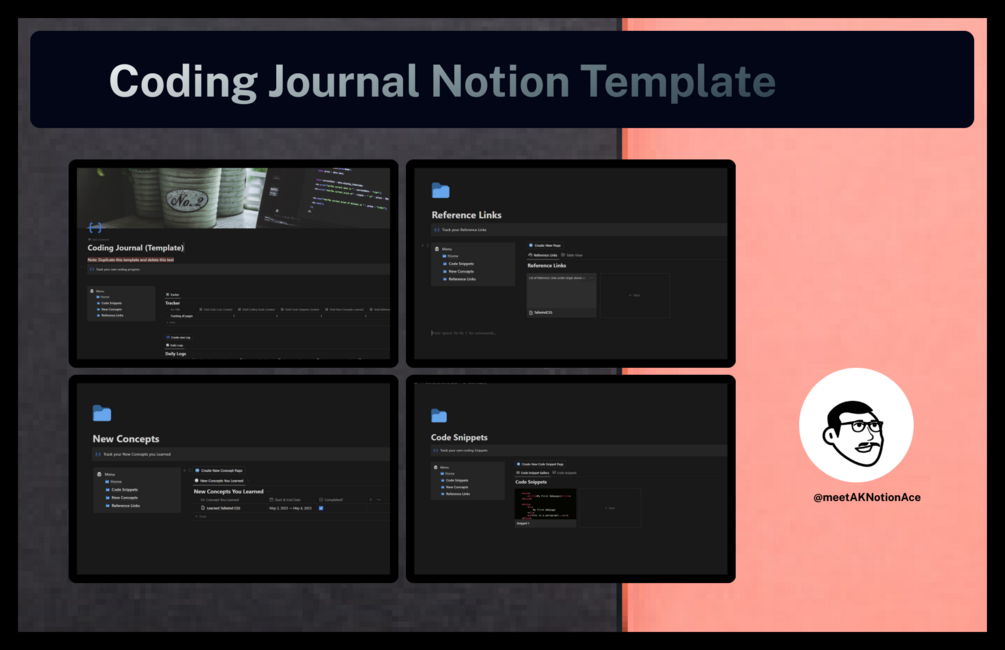
Task: Open New Concepts in the Code Snippets page menu
Action: click(455, 487)
